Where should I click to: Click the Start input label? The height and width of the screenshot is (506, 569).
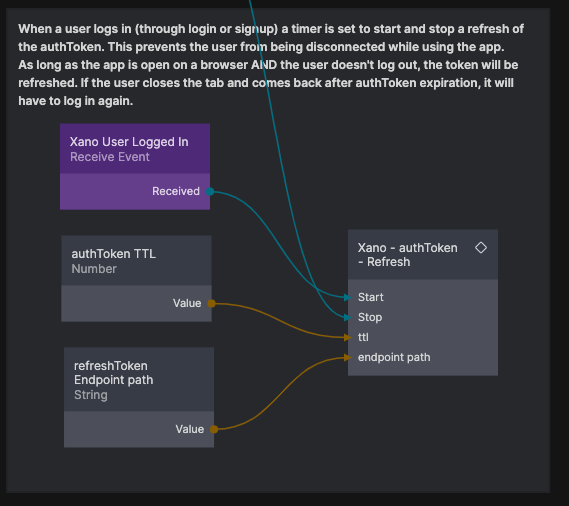click(371, 297)
